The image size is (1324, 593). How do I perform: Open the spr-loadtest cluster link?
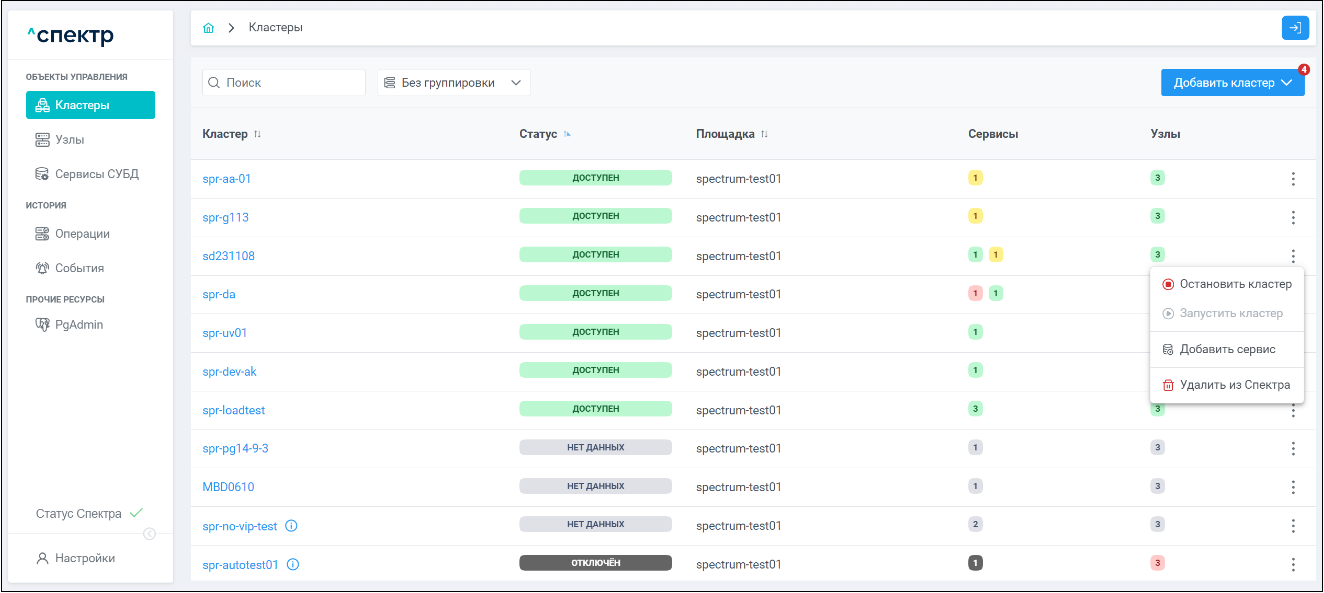(234, 410)
